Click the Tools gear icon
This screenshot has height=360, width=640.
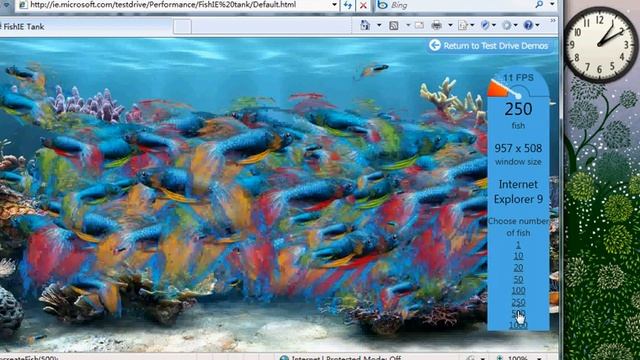click(x=507, y=25)
